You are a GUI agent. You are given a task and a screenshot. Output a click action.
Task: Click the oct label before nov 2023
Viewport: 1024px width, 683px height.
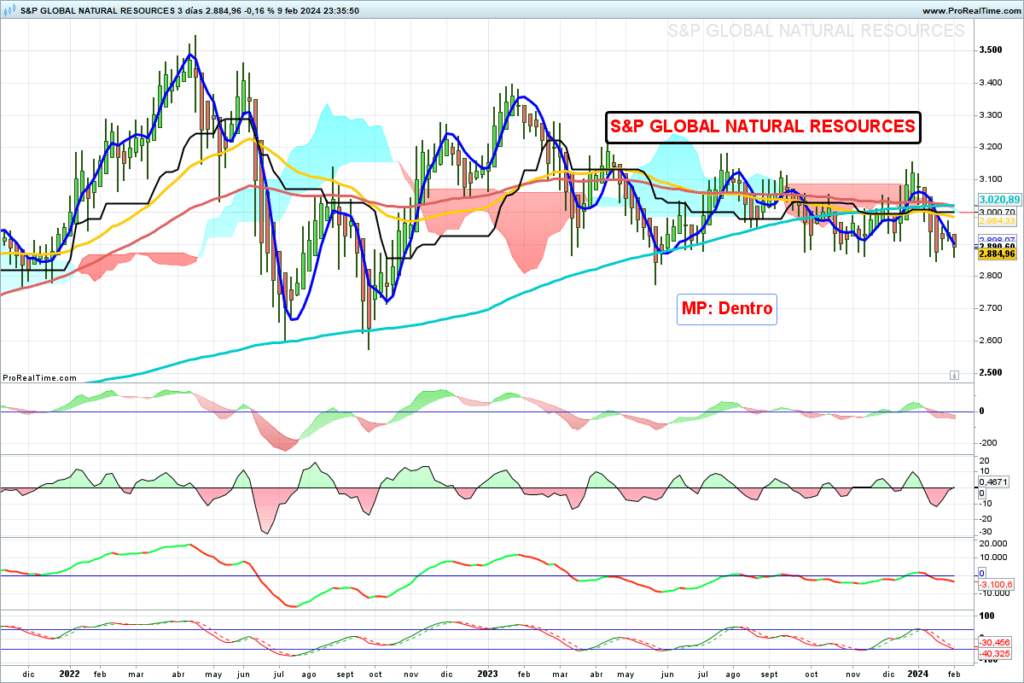click(x=811, y=675)
